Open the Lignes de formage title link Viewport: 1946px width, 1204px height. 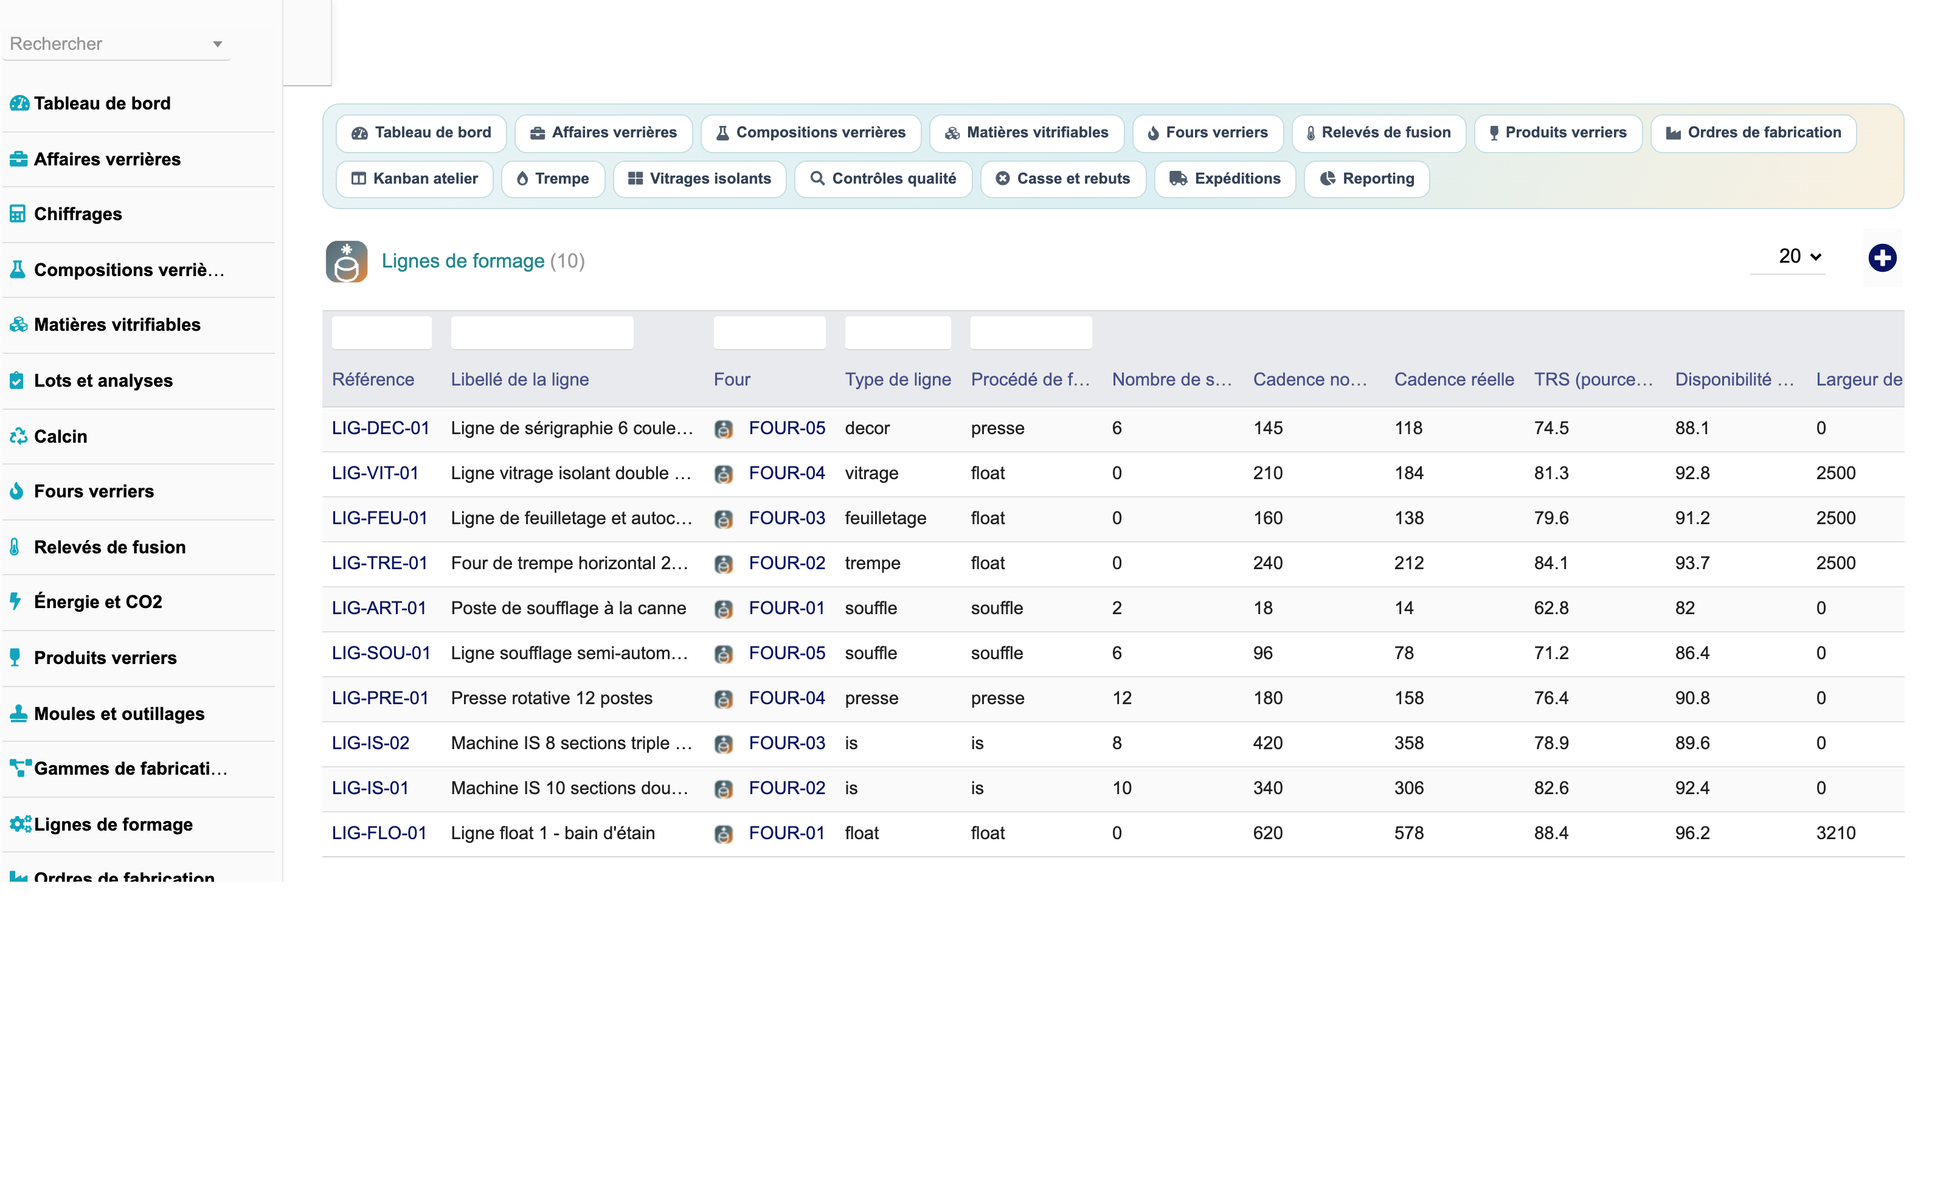click(463, 261)
